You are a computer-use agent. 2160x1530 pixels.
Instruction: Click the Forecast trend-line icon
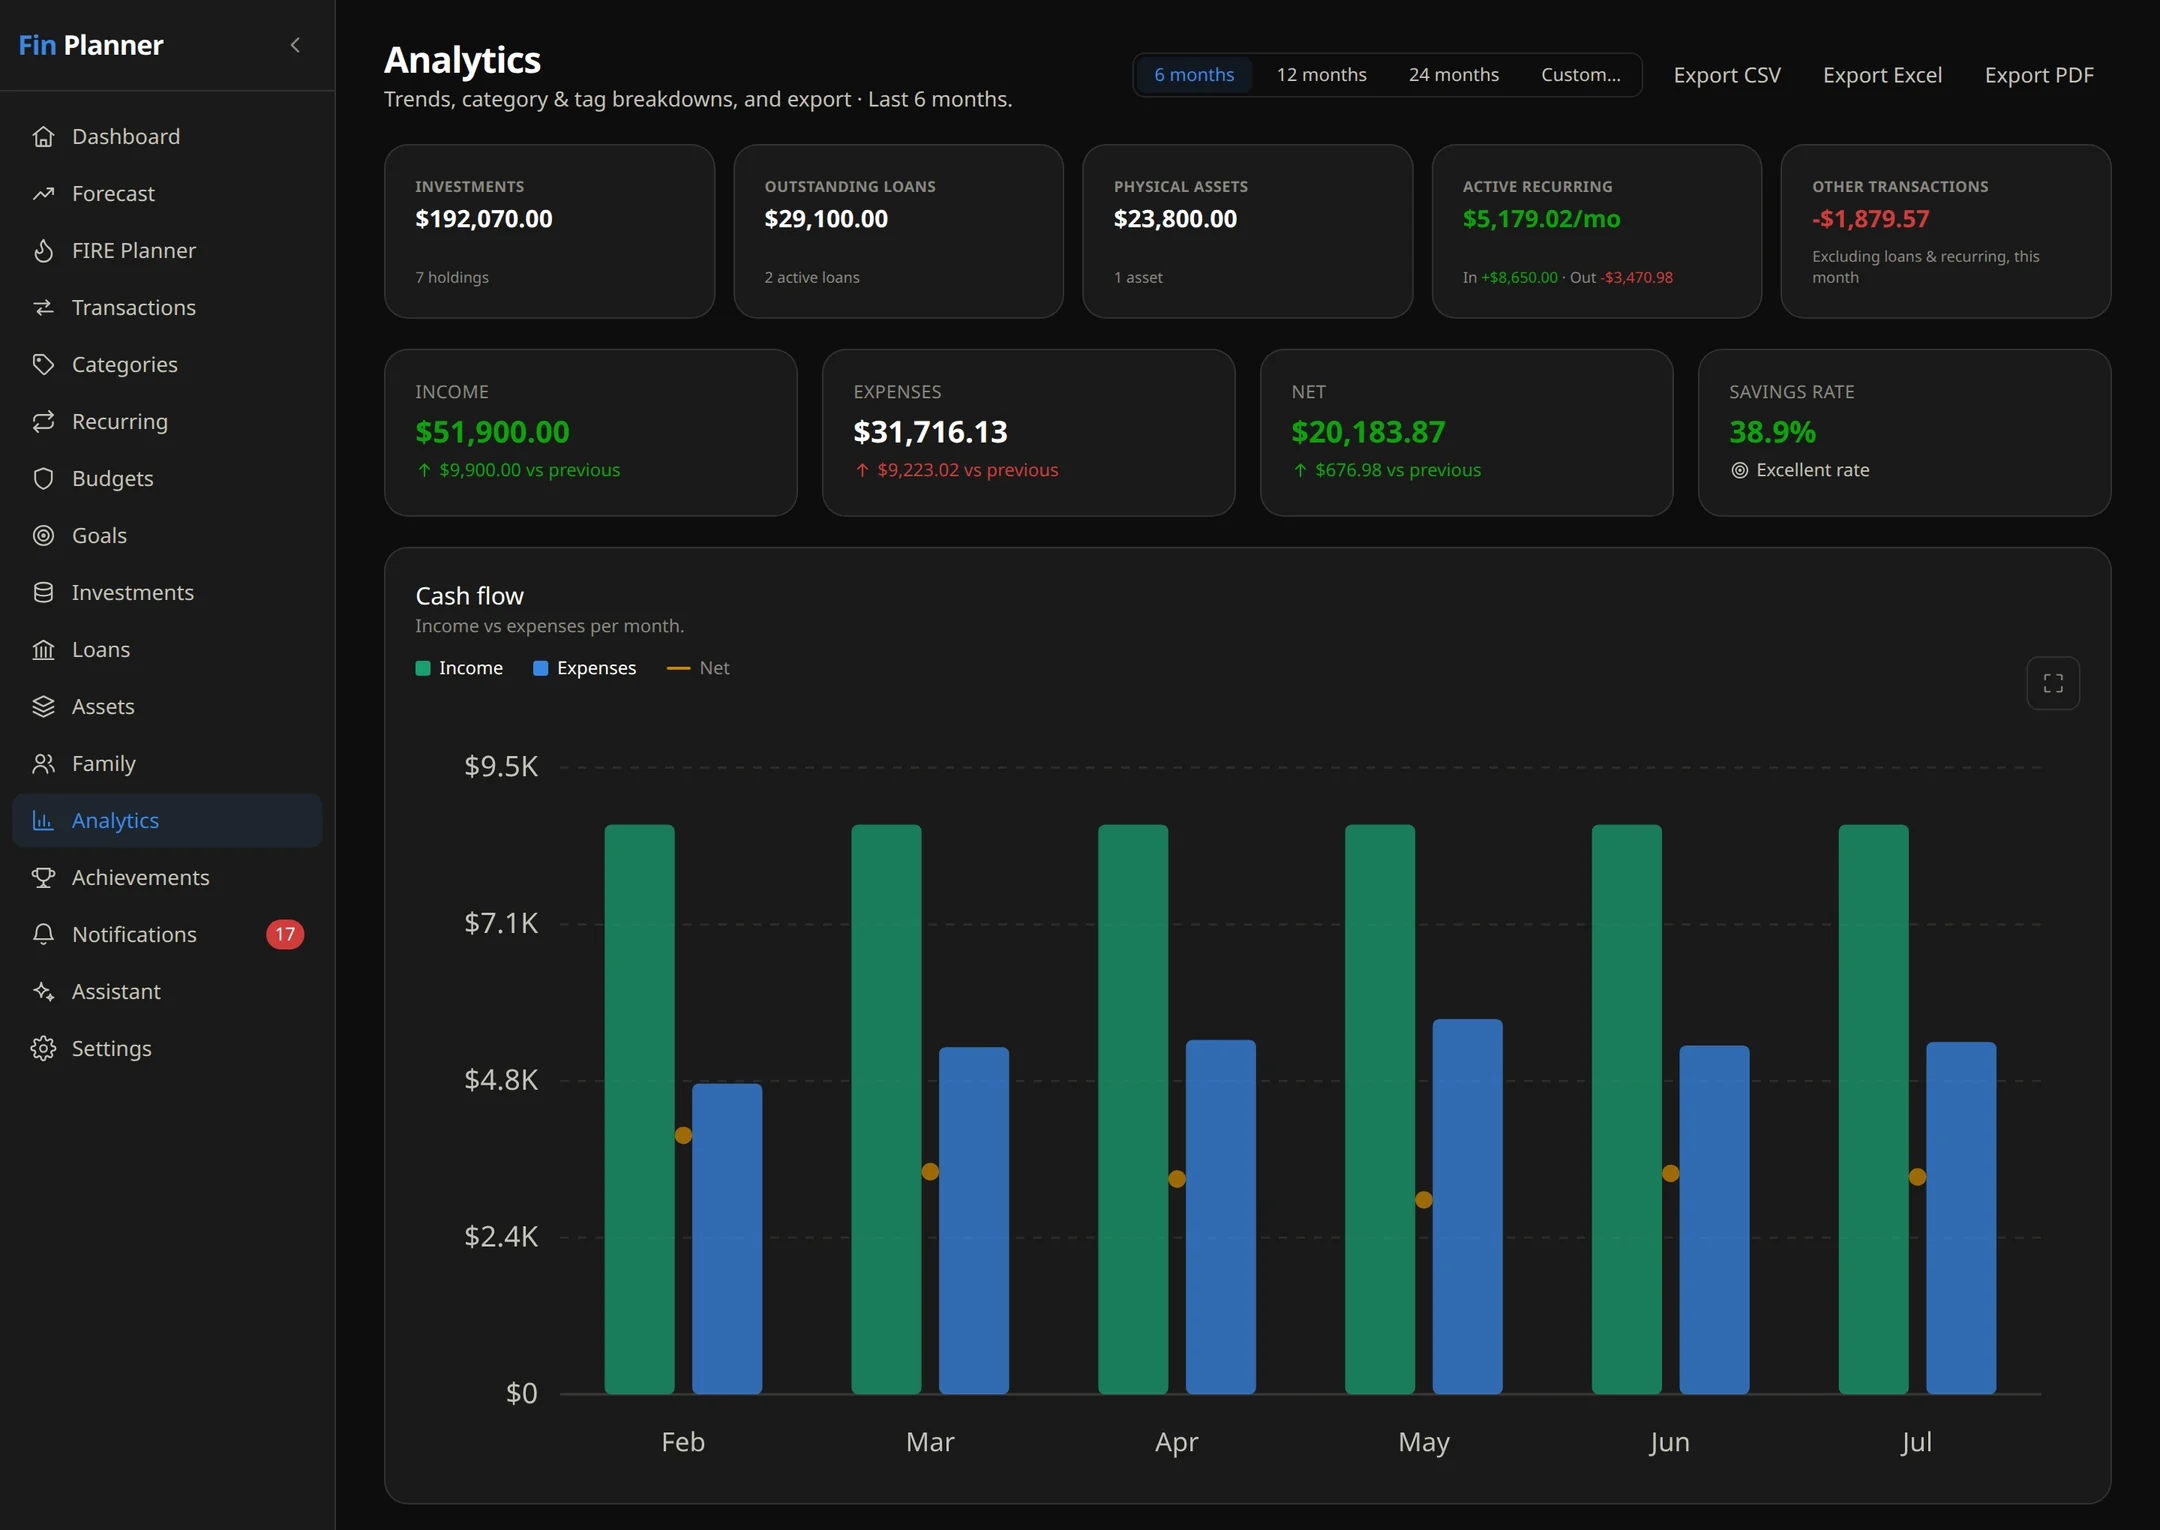(x=43, y=193)
